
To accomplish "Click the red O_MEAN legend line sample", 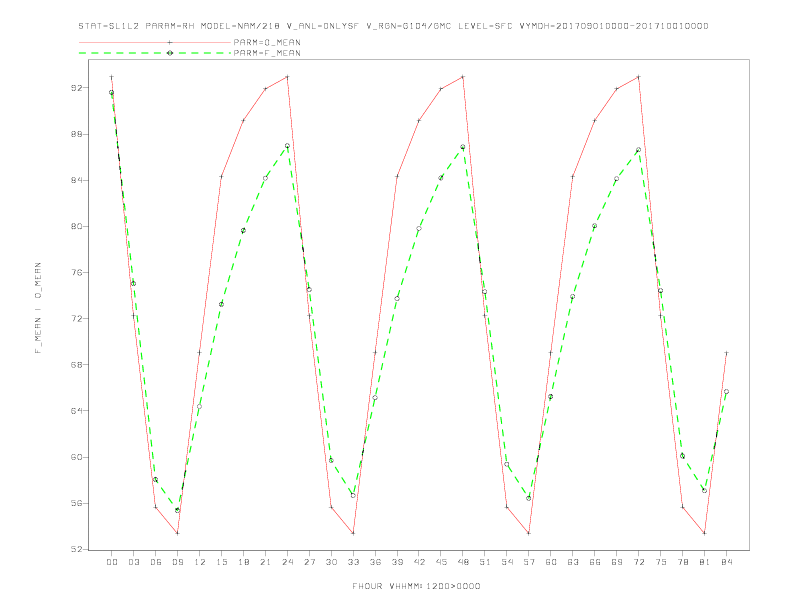I will [x=155, y=42].
